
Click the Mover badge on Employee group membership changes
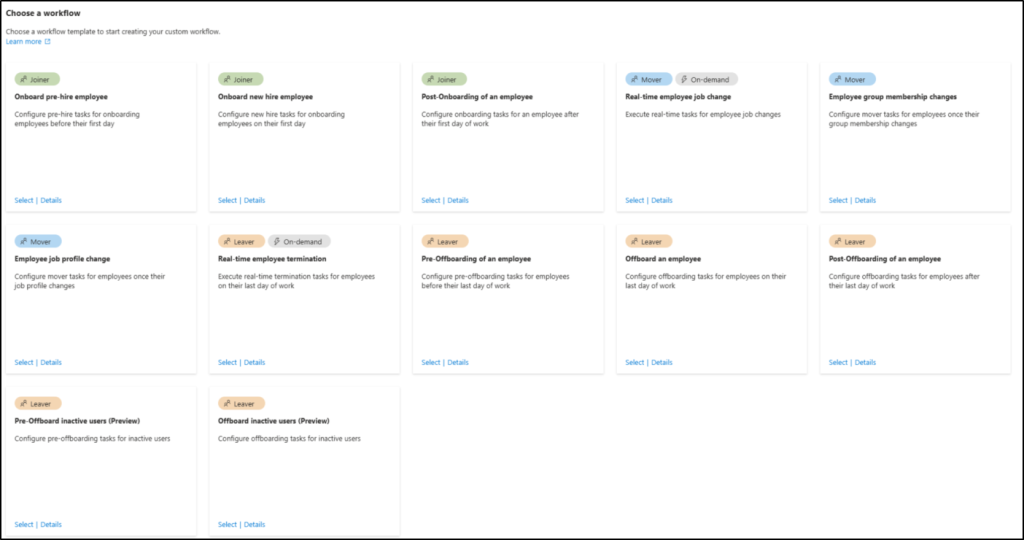click(x=852, y=79)
